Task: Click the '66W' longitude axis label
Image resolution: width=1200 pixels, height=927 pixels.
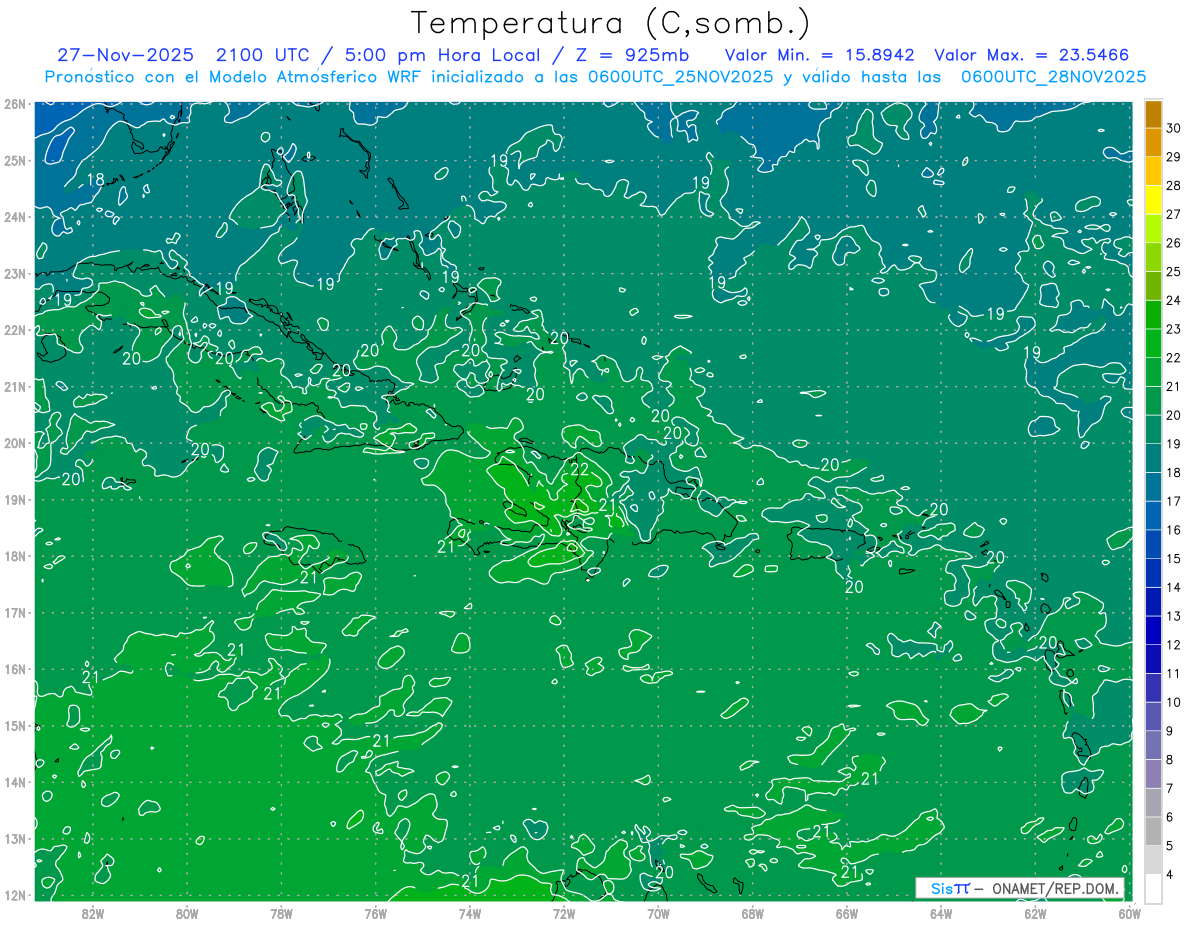Action: [x=846, y=913]
